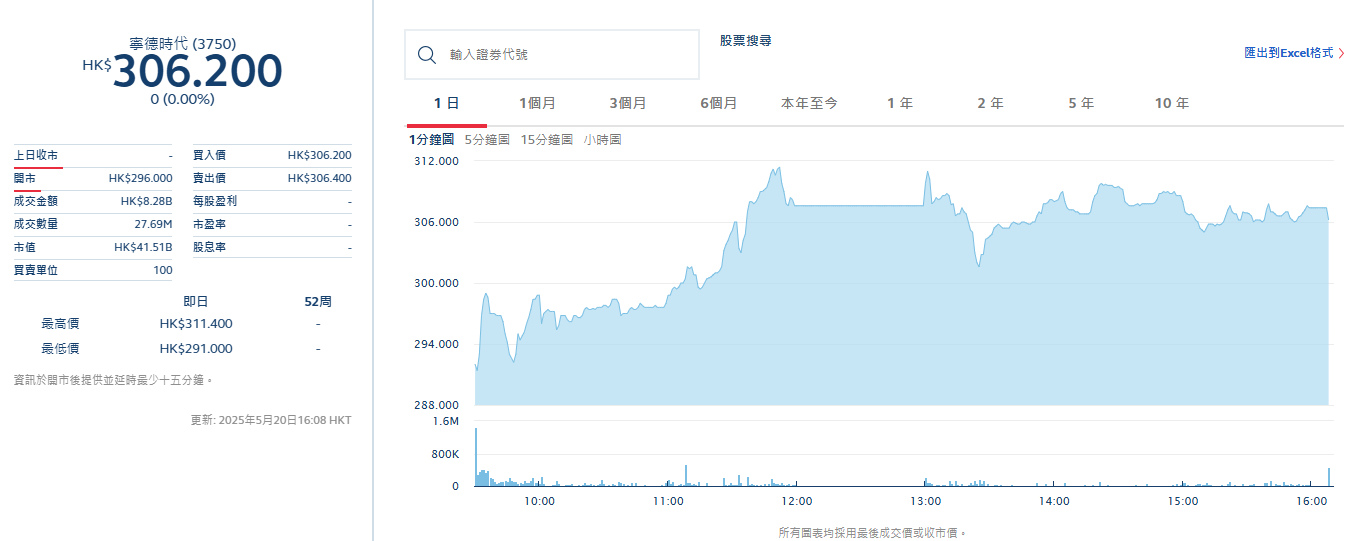This screenshot has width=1362, height=541.
Task: Show the 10 年 price history
Action: click(x=1171, y=103)
